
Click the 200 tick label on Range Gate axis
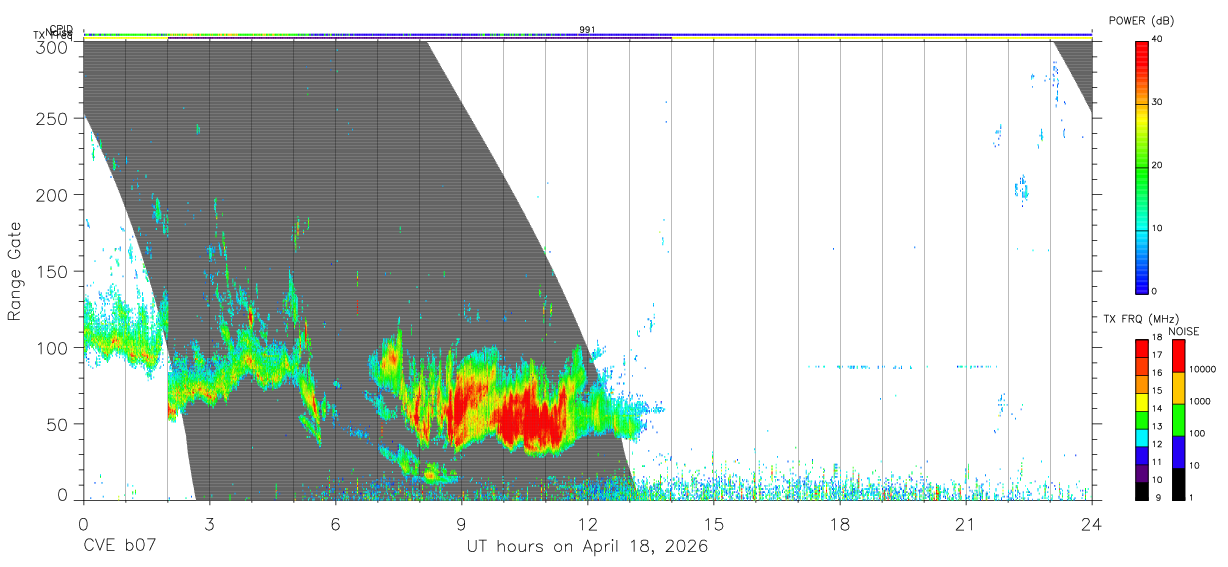click(x=53, y=195)
